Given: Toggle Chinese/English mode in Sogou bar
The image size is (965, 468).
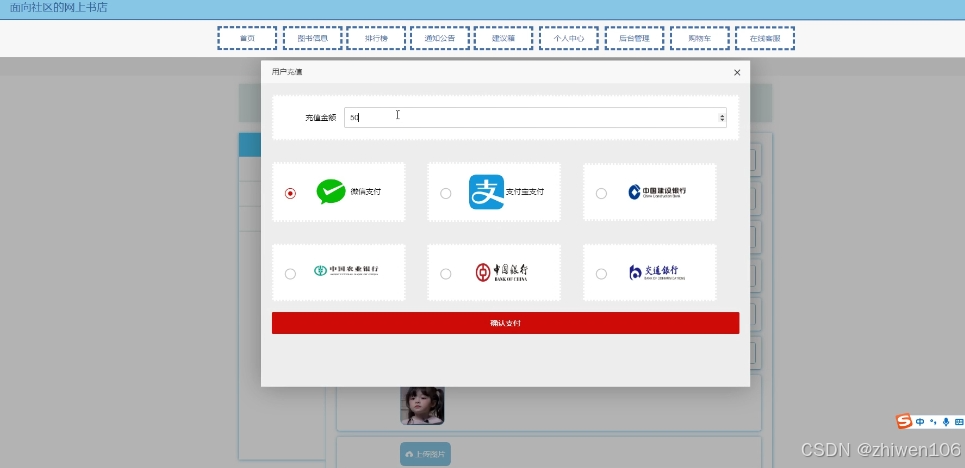Looking at the screenshot, I should [920, 422].
